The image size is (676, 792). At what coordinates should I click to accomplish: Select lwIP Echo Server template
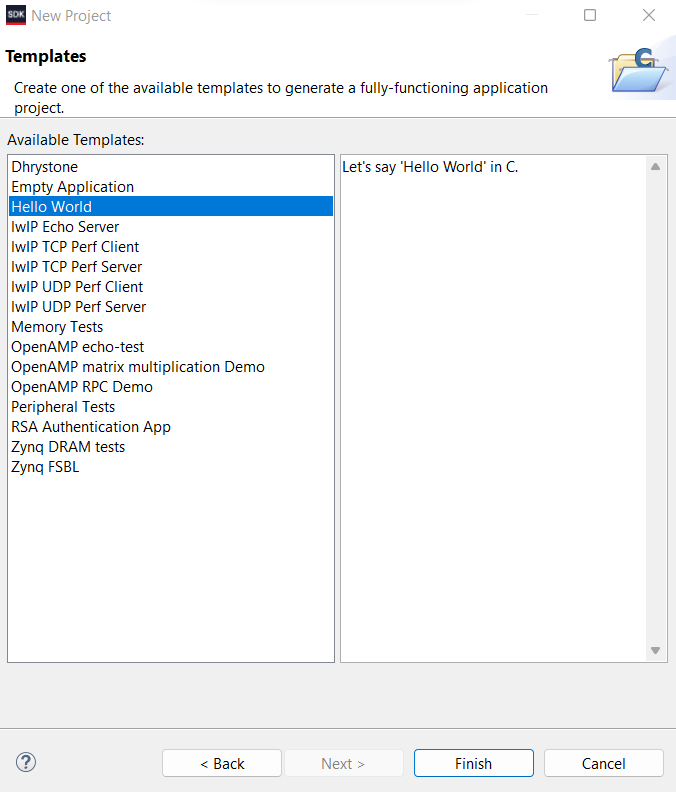pyautogui.click(x=65, y=227)
